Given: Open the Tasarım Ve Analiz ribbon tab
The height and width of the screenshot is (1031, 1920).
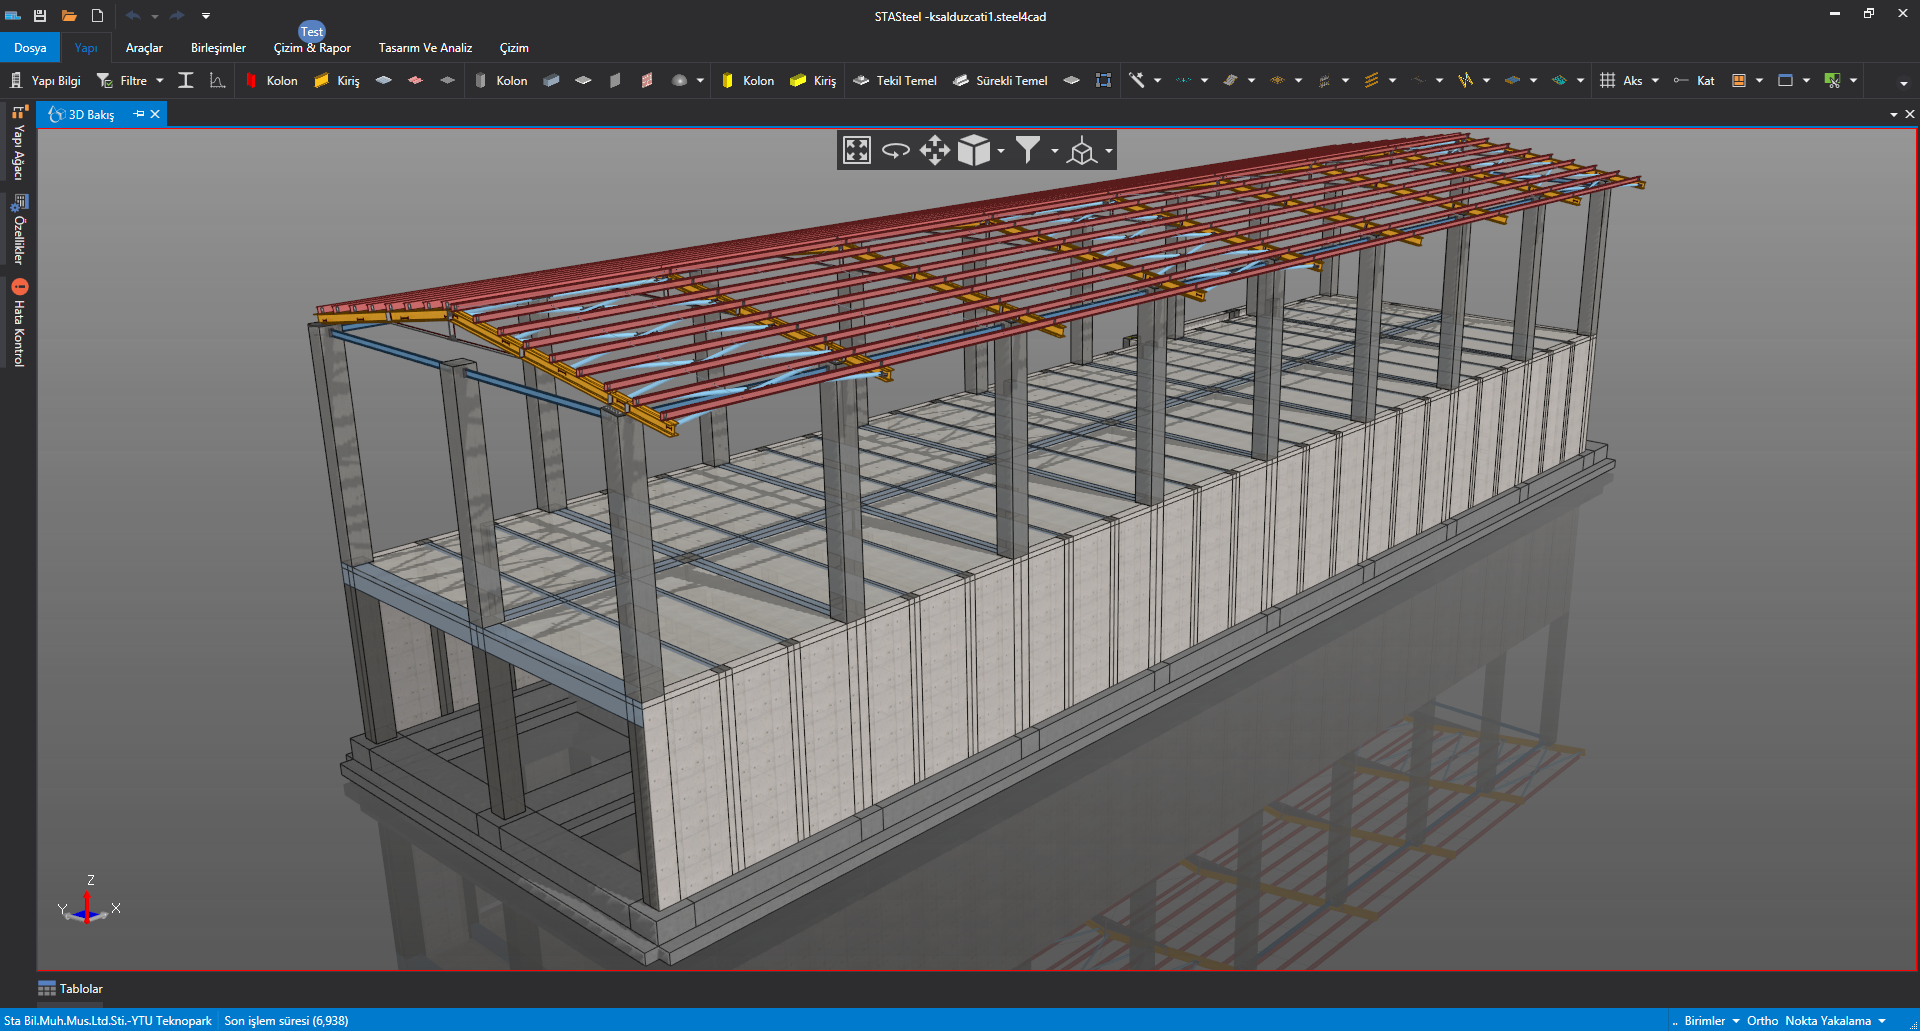Looking at the screenshot, I should tap(425, 48).
